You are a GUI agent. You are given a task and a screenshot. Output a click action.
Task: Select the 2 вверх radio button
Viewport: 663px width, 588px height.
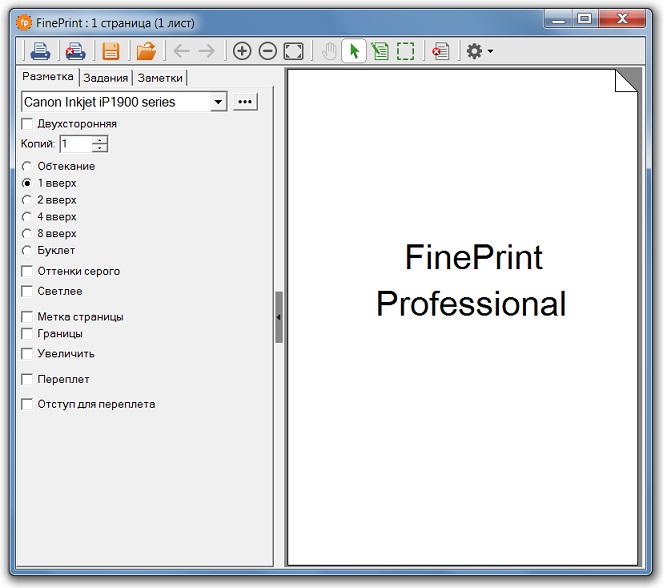pyautogui.click(x=27, y=200)
